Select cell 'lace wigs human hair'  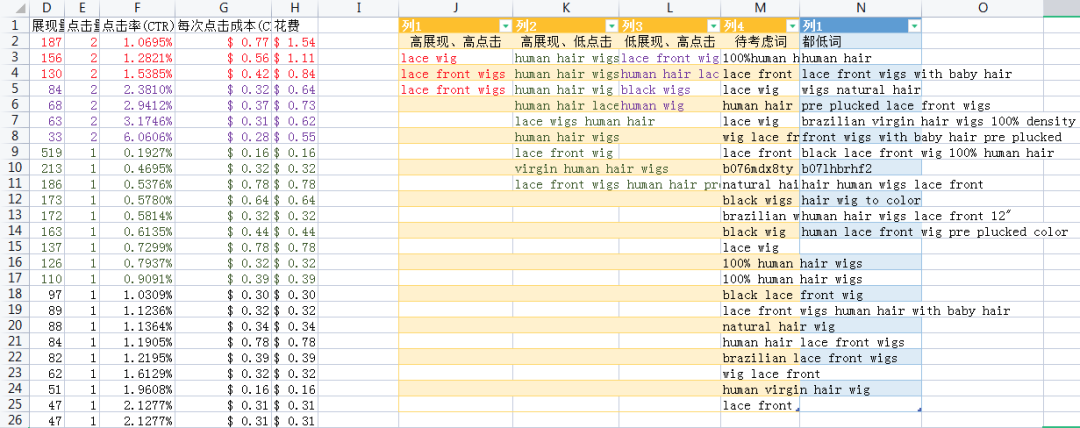[566, 121]
